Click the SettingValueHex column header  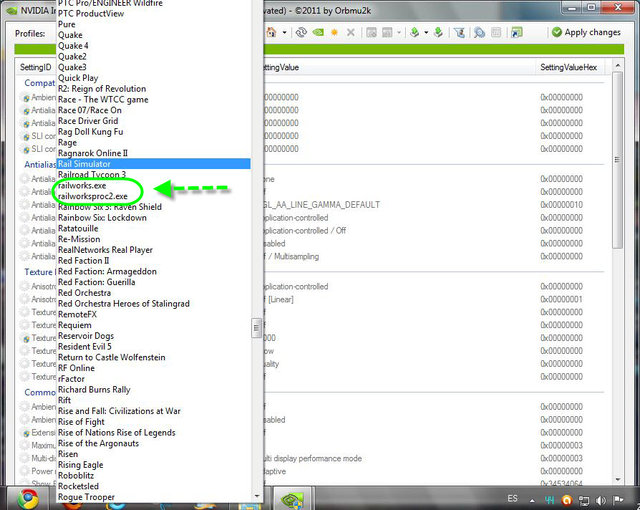point(567,66)
